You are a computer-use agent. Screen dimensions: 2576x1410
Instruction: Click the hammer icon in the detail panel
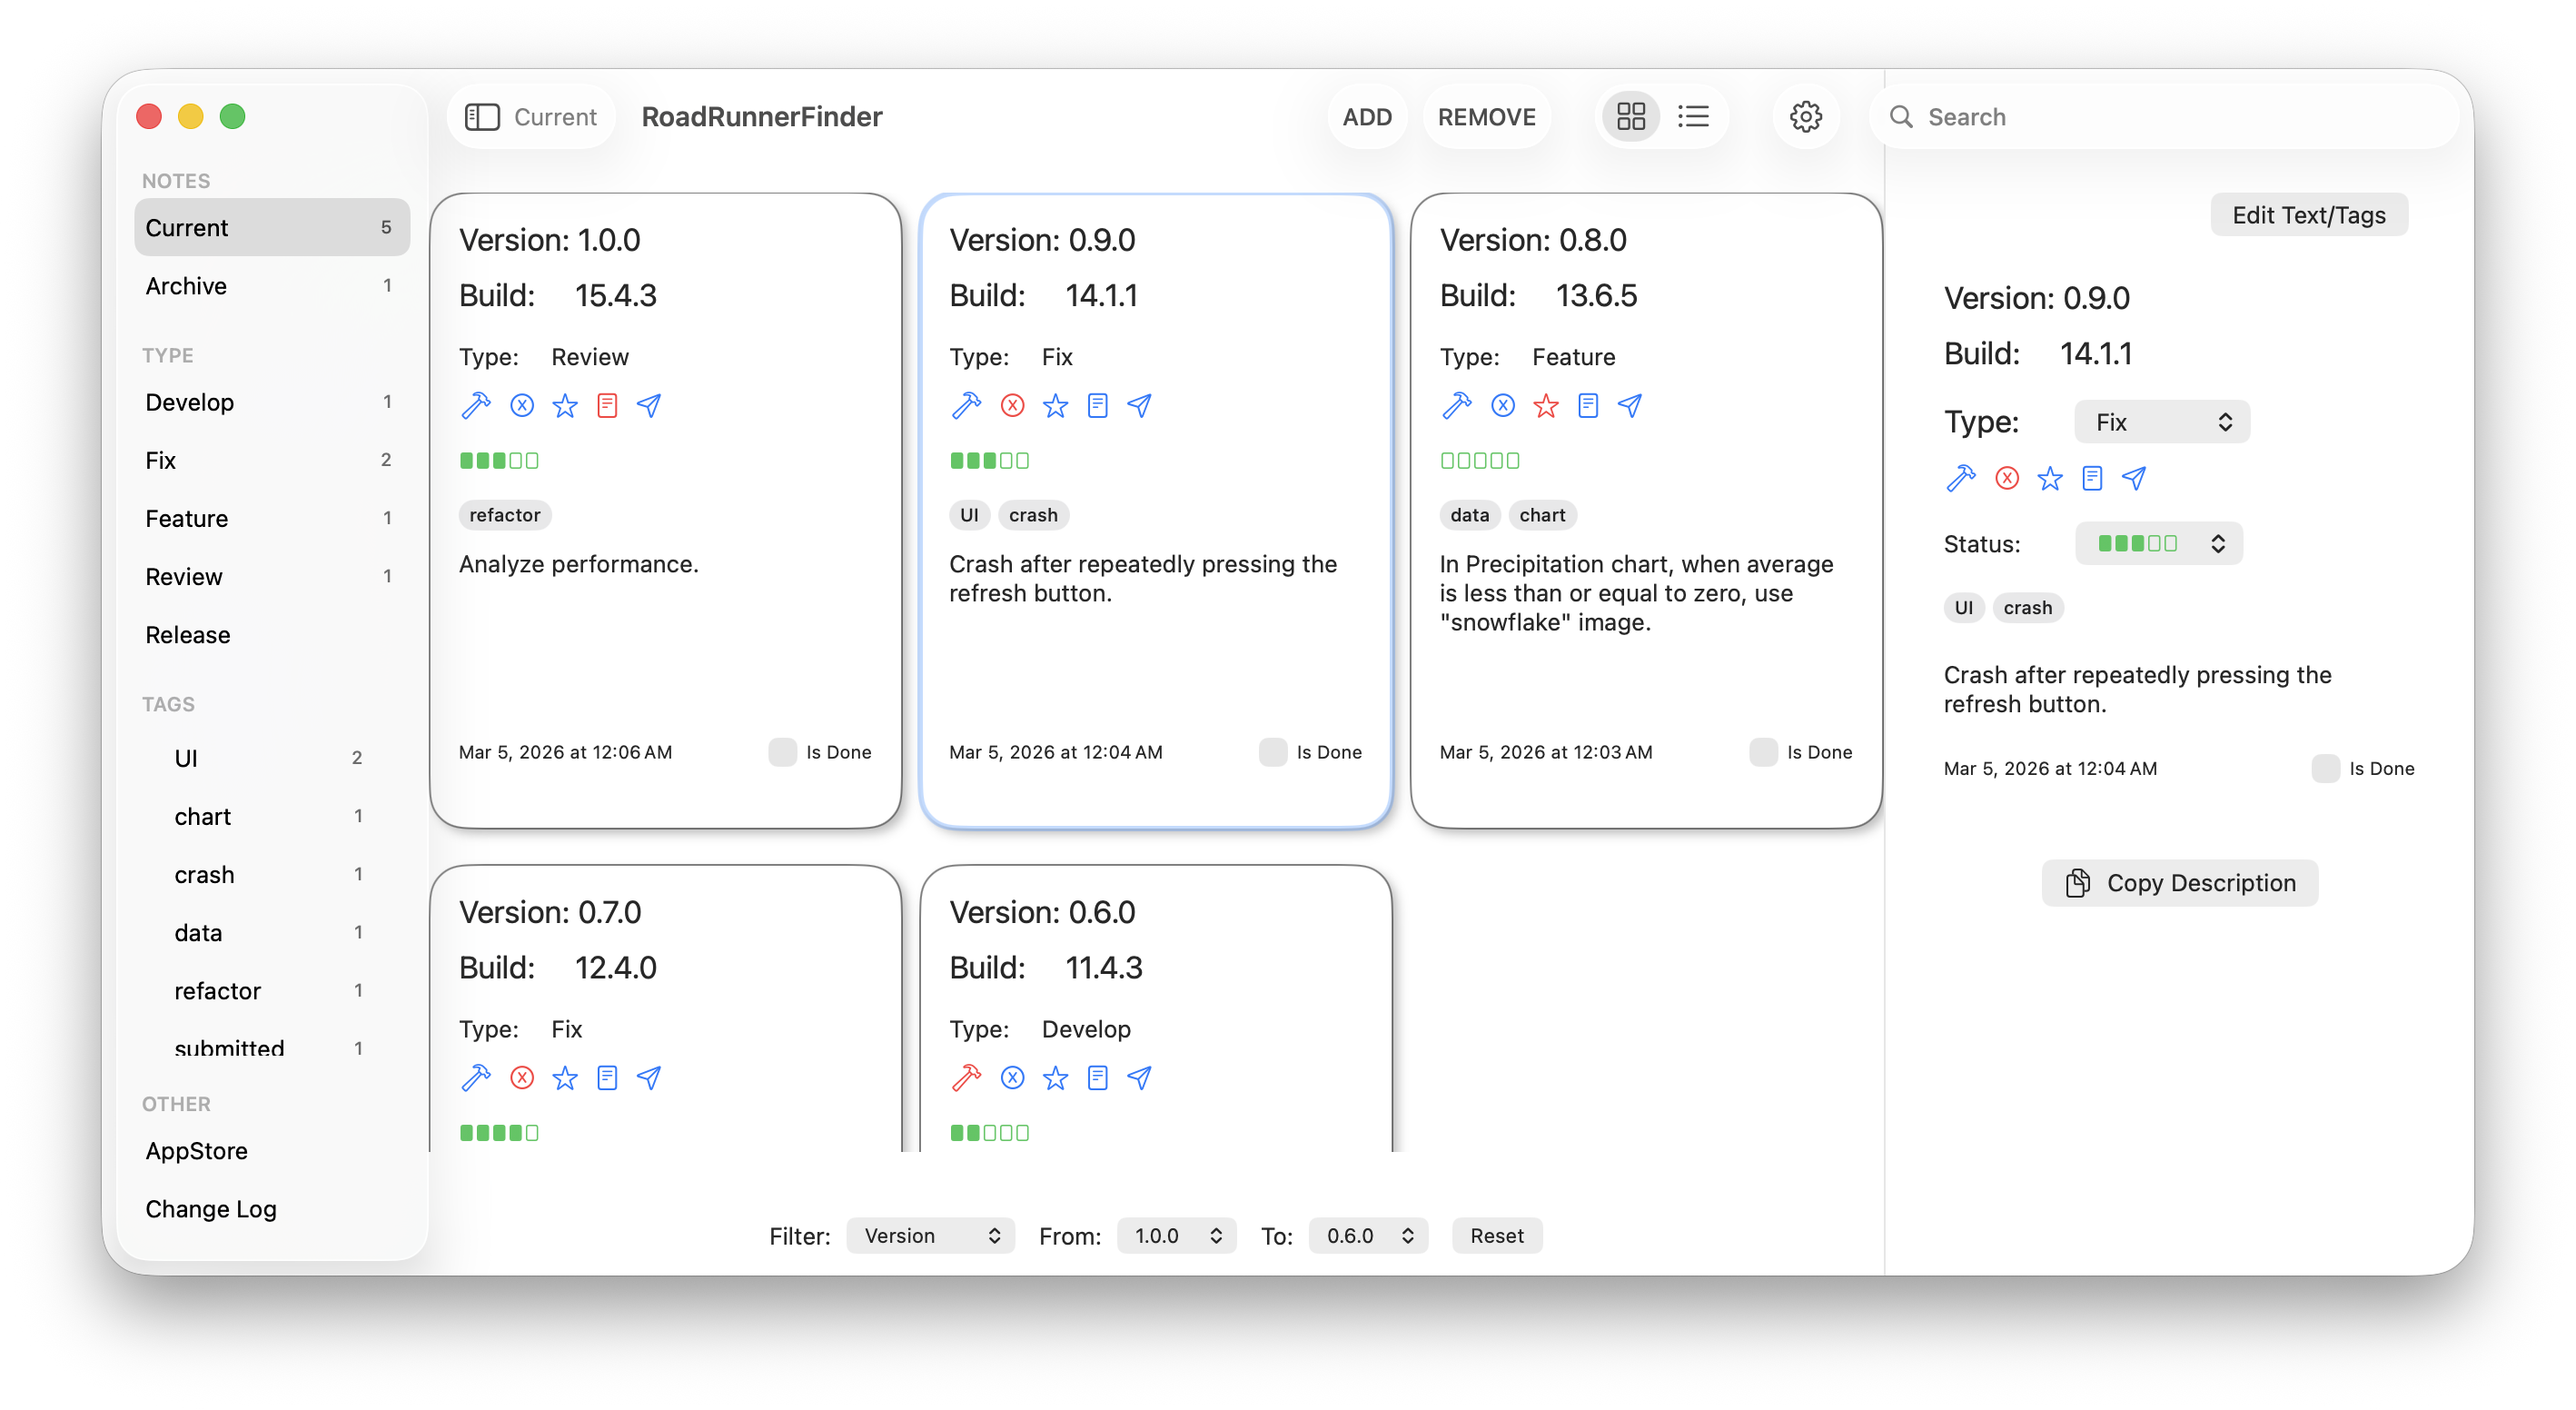[x=1961, y=478]
